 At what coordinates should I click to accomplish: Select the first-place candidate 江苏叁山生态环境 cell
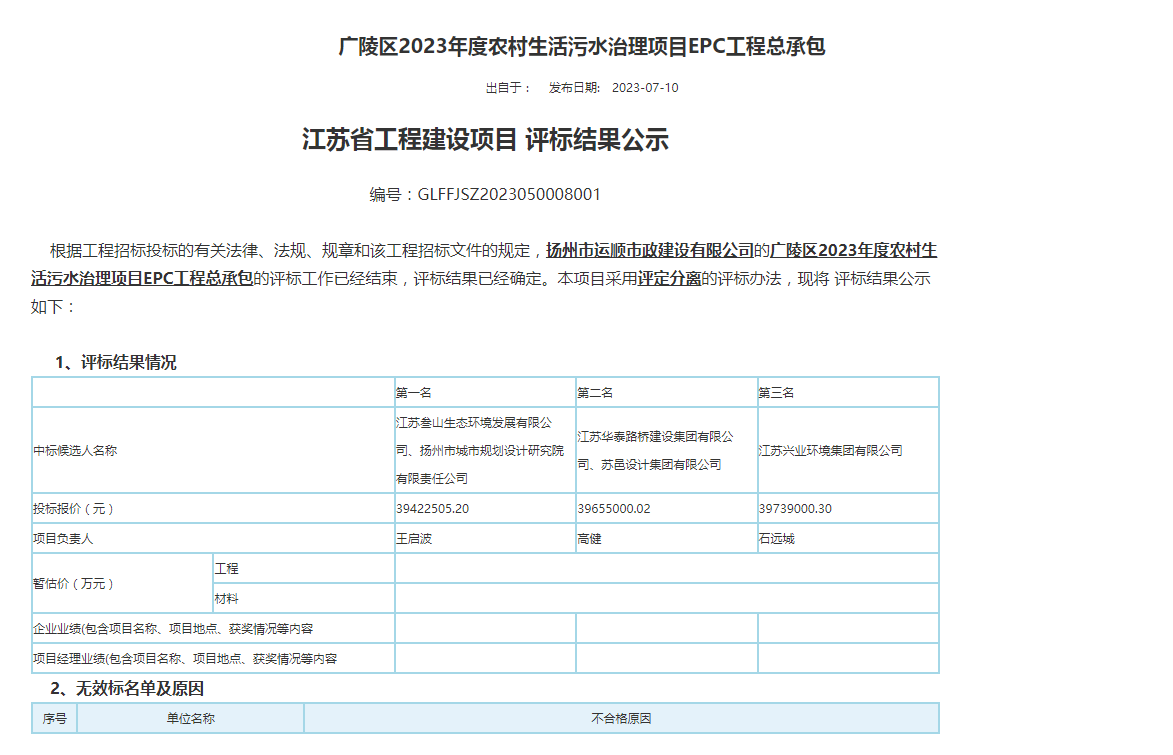click(485, 451)
